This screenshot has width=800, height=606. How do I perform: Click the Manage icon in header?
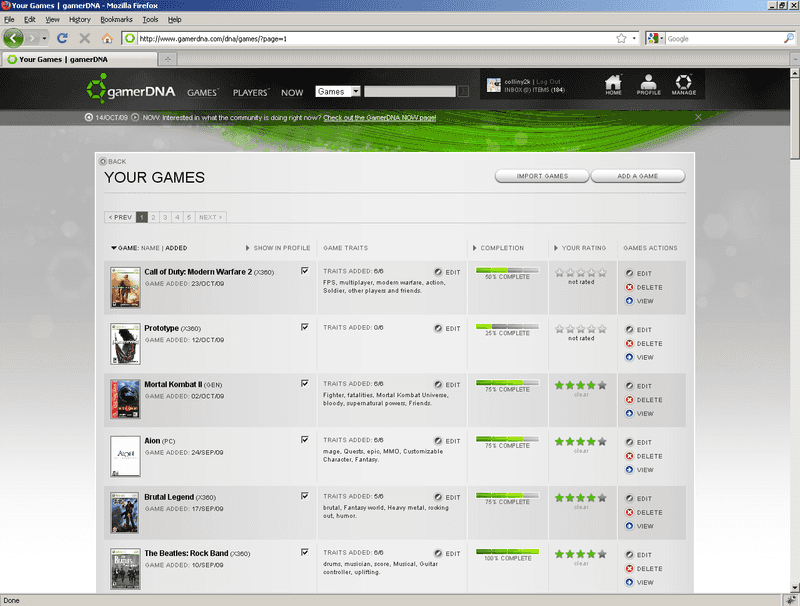pyautogui.click(x=683, y=84)
